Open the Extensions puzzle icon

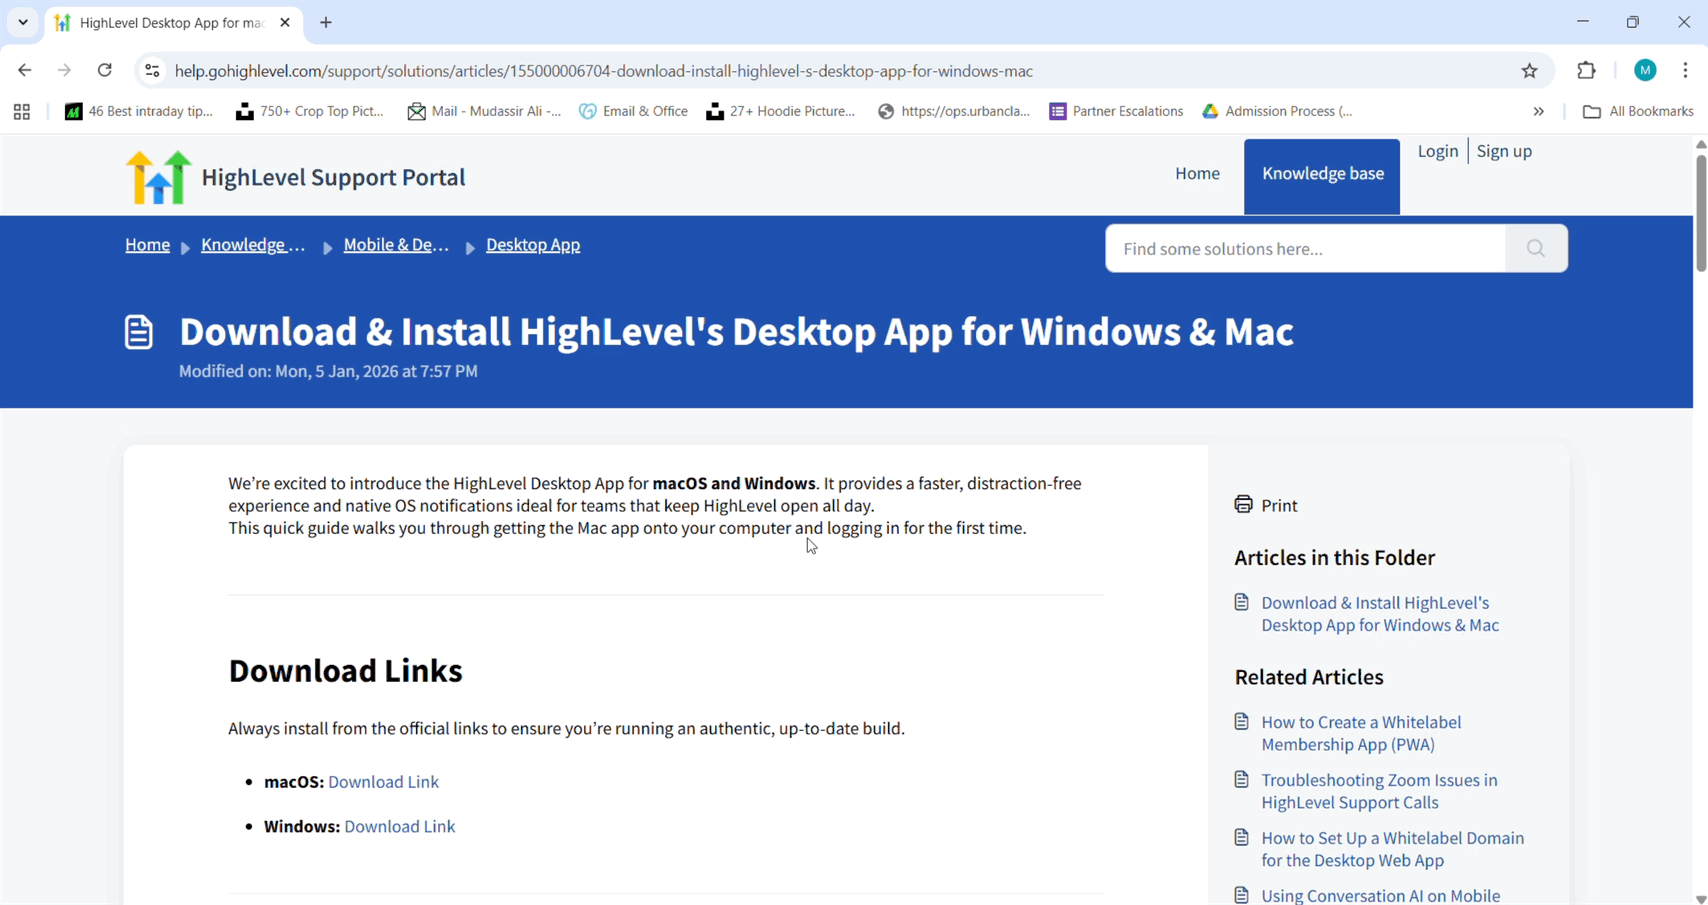(1587, 70)
